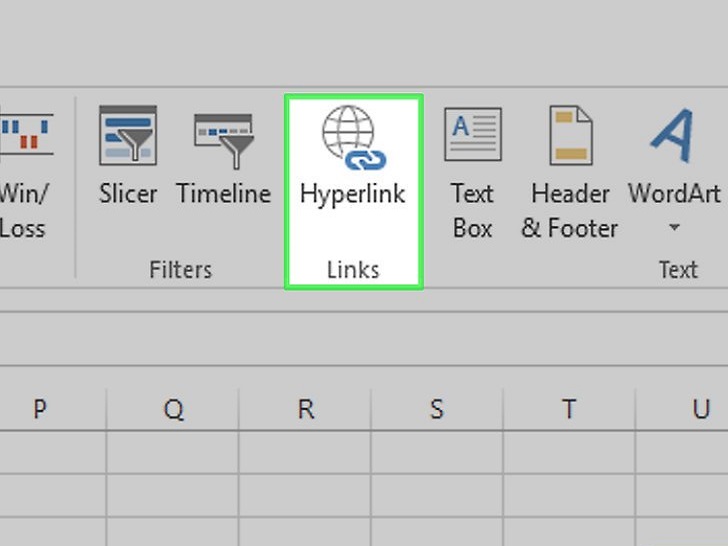Screen dimensions: 728x546
Task: Select the entire R column
Action: [x=305, y=409]
